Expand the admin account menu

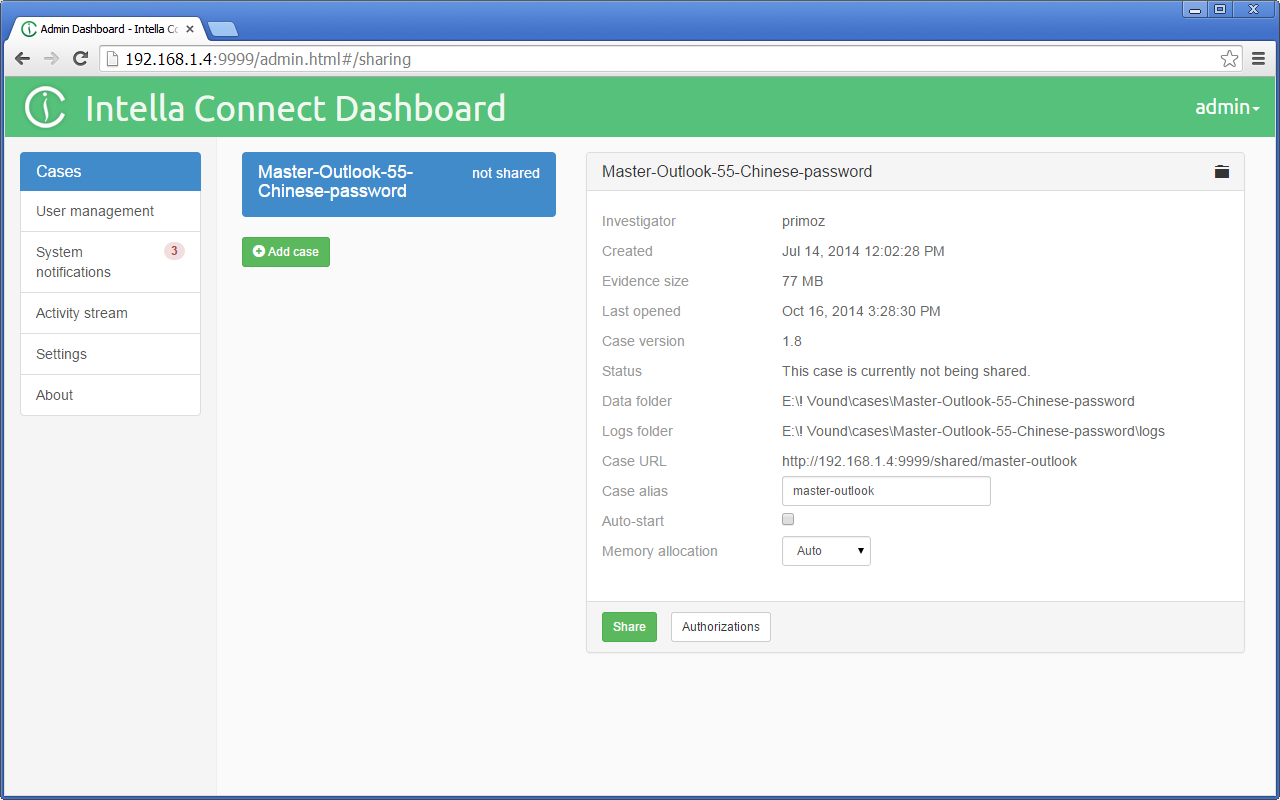[1227, 106]
